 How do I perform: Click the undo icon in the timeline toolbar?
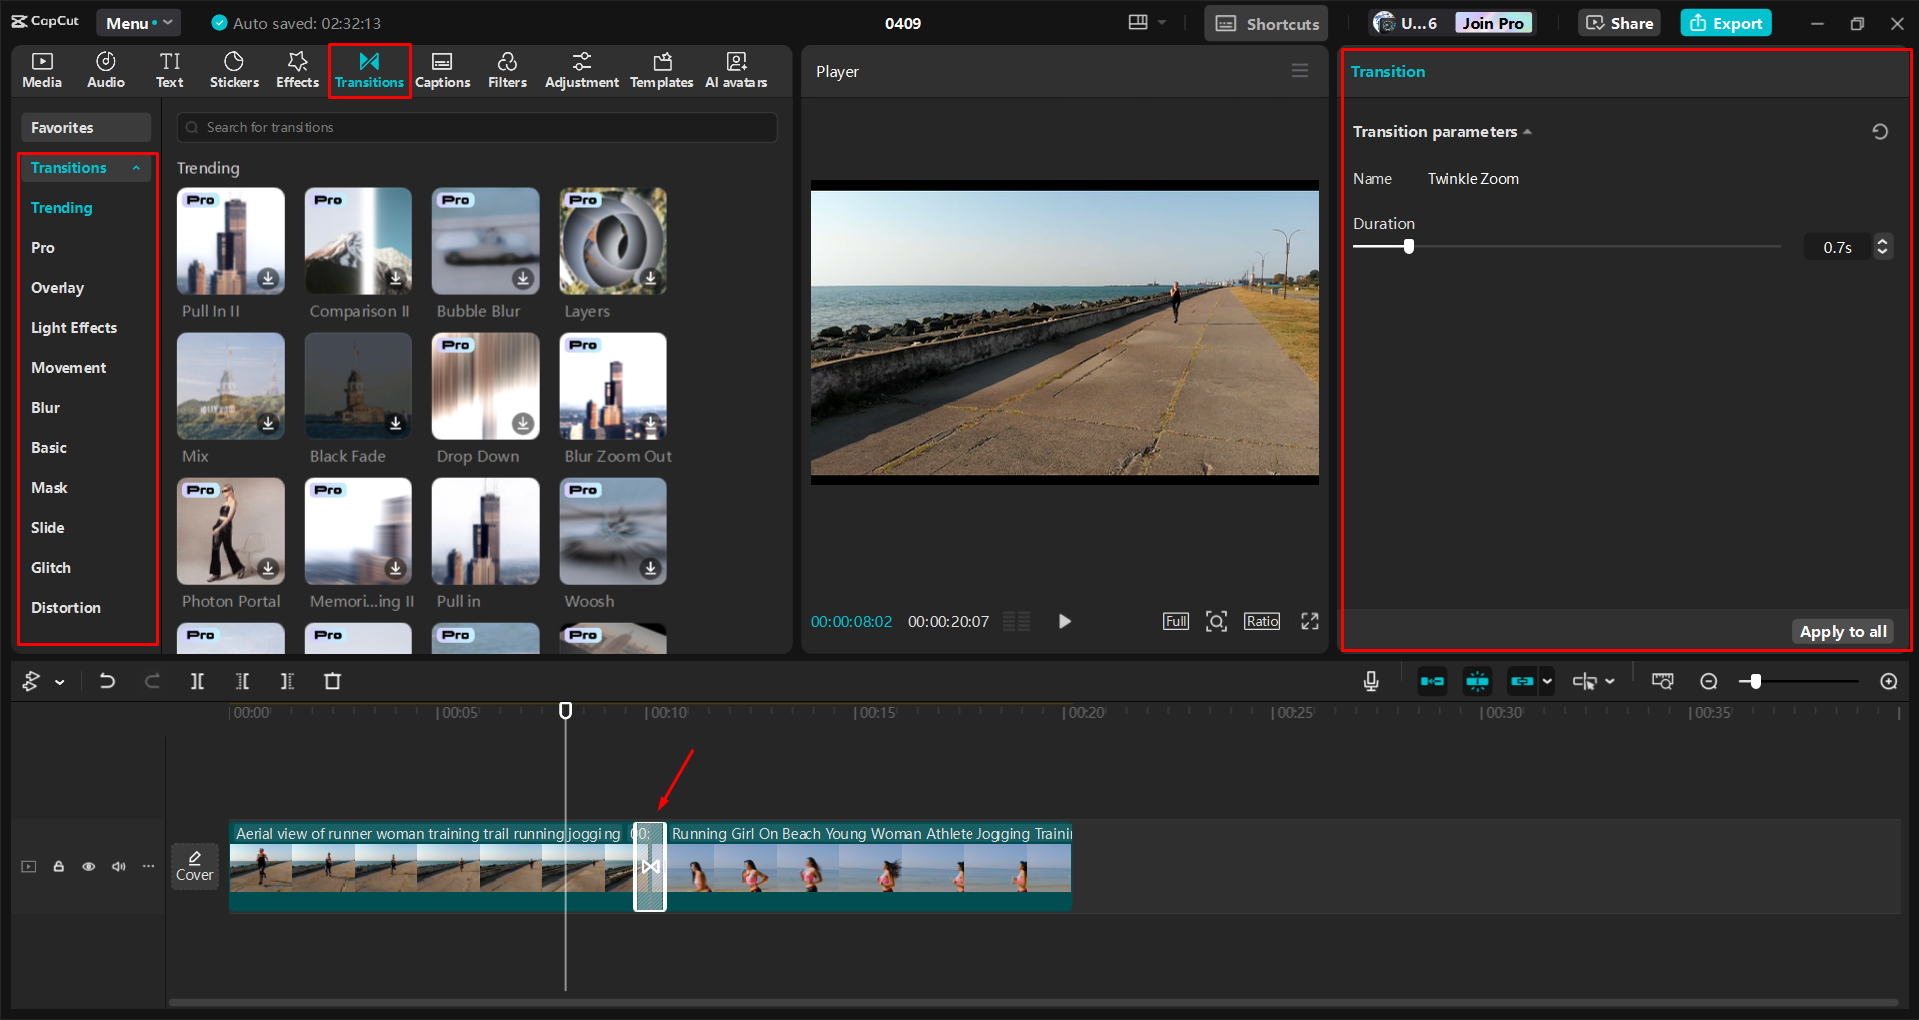coord(107,681)
